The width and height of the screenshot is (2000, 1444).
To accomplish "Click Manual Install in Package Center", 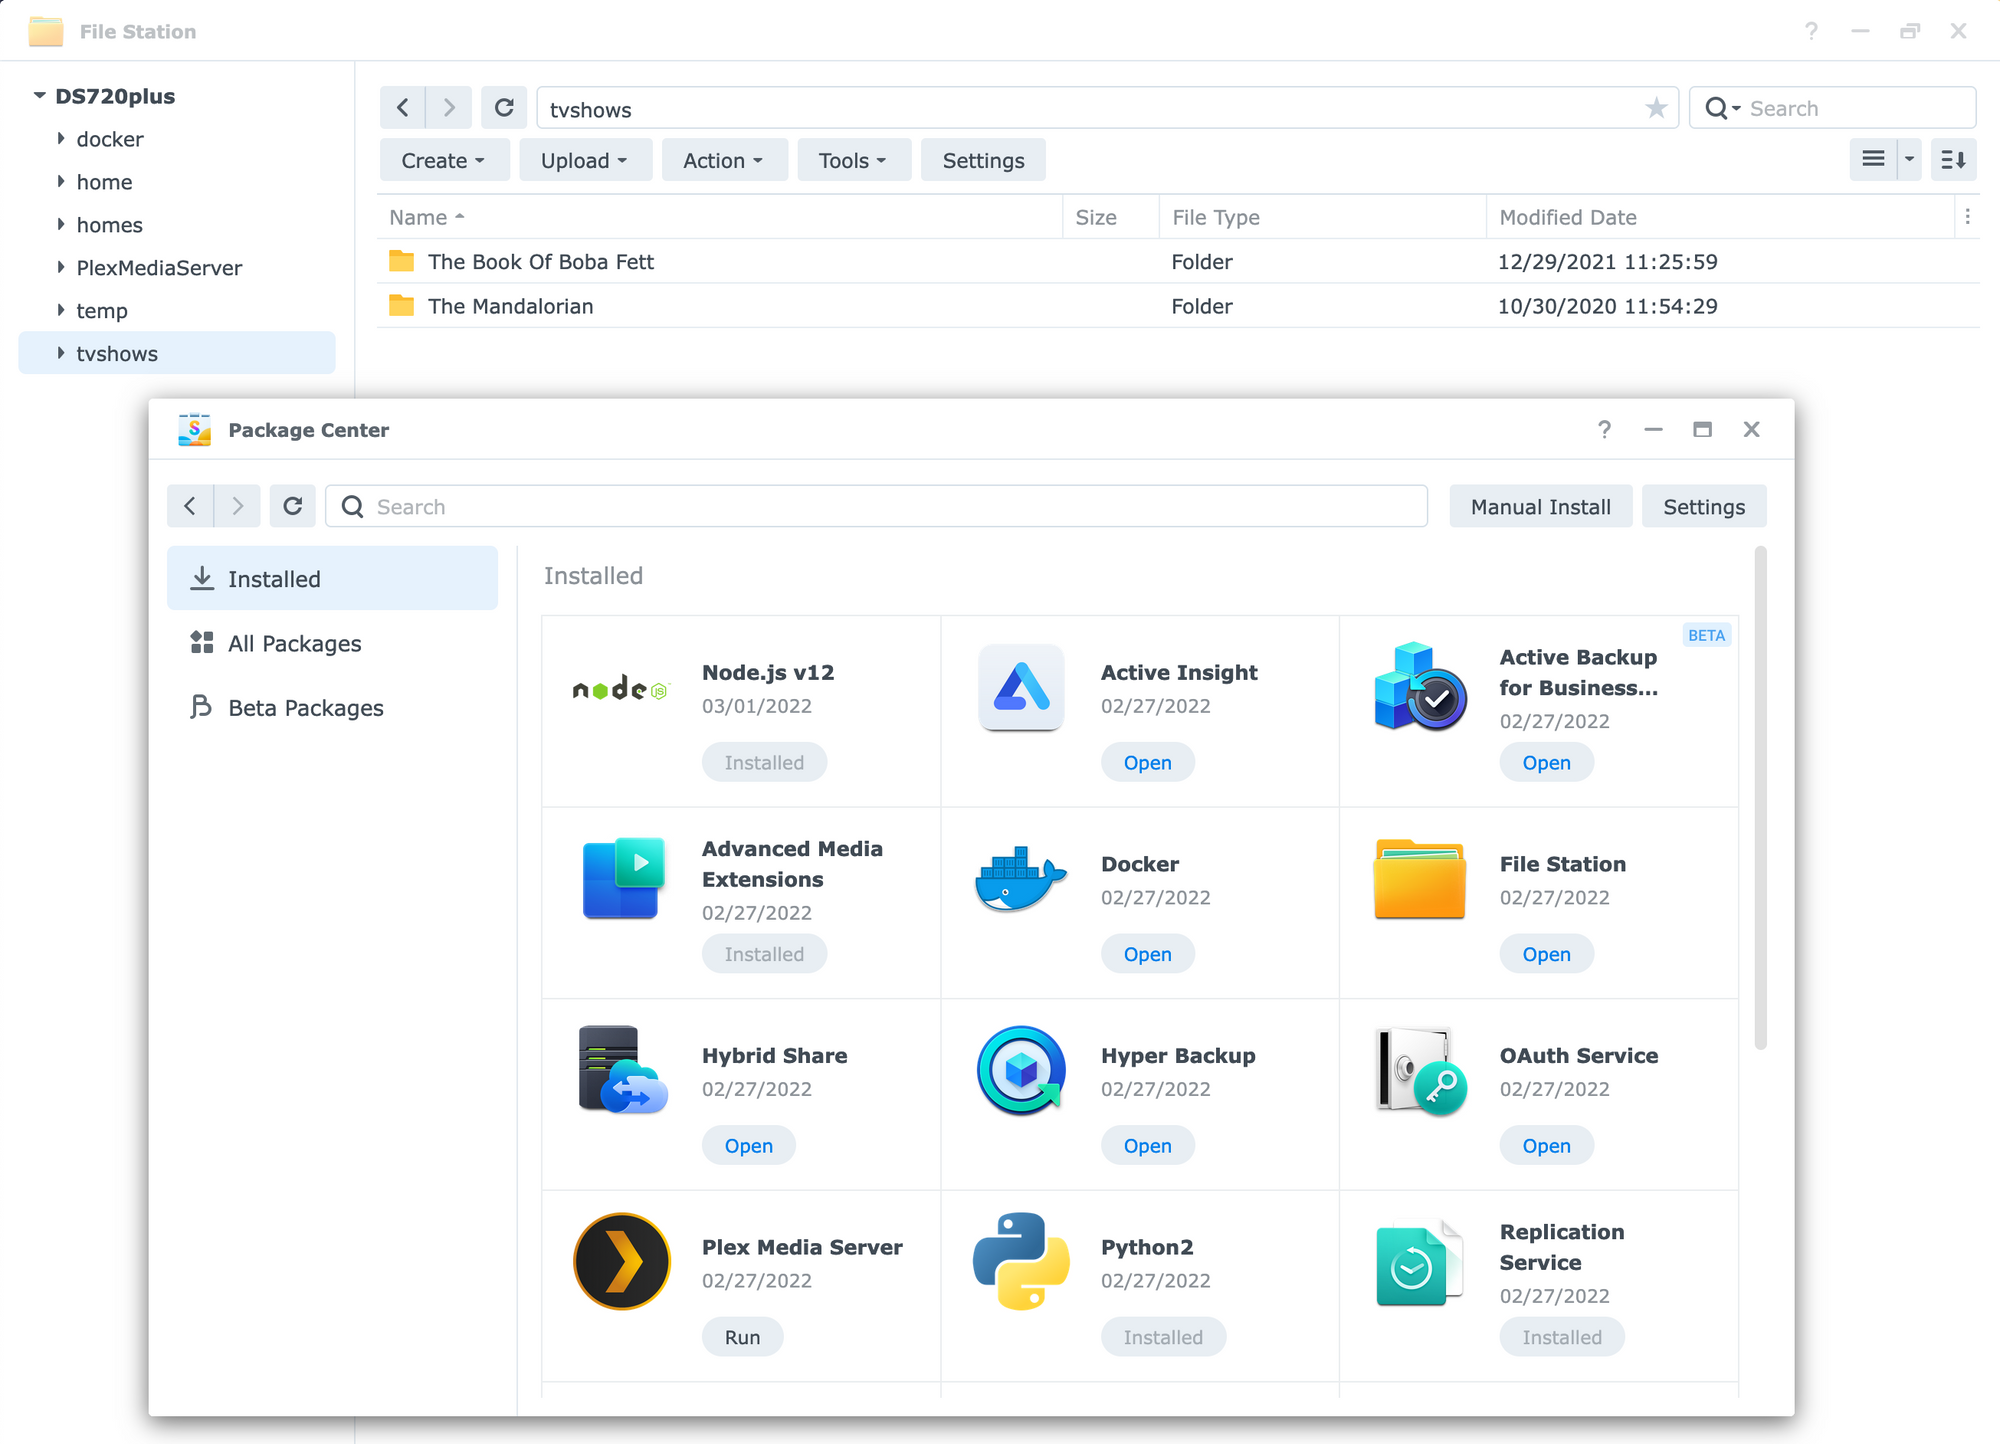I will point(1540,506).
